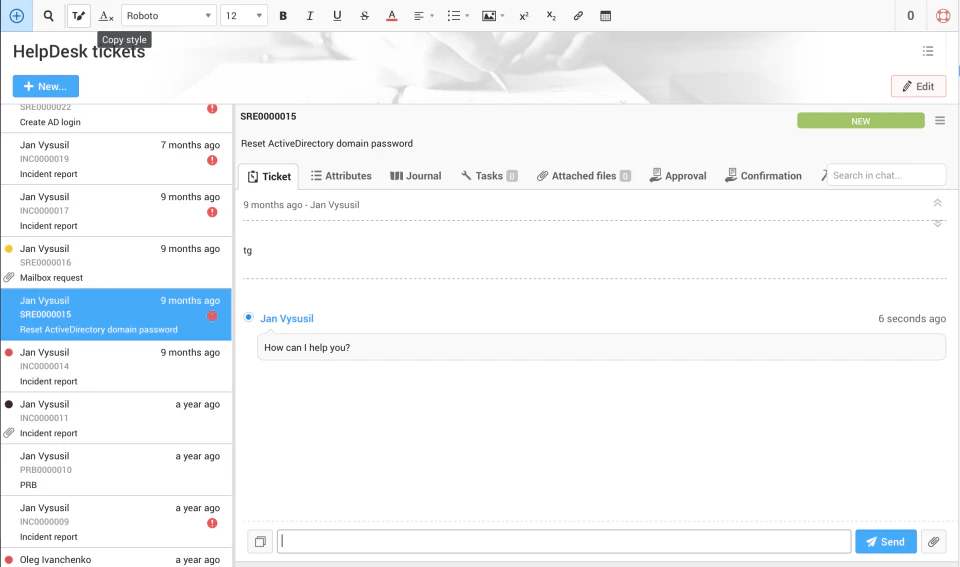Open ticket INC0000014 Incident report
Viewport: 960px width, 567px height.
(x=116, y=367)
